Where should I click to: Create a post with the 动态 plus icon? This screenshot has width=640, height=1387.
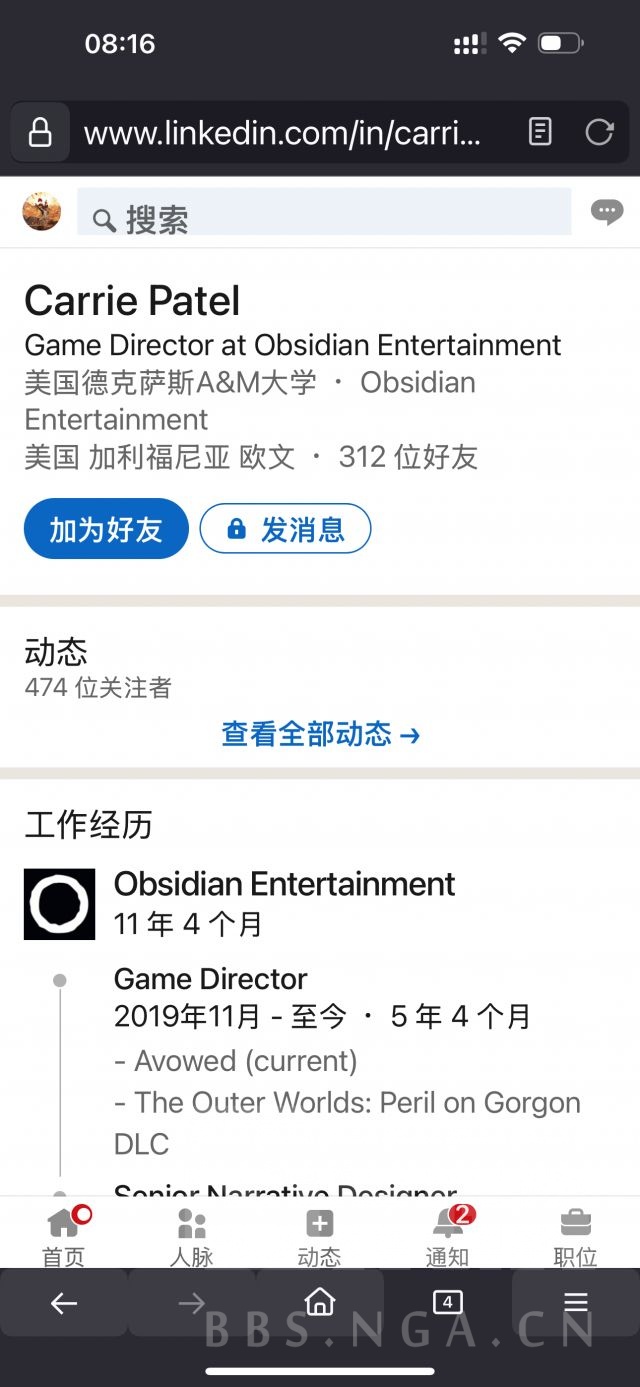pos(319,1230)
